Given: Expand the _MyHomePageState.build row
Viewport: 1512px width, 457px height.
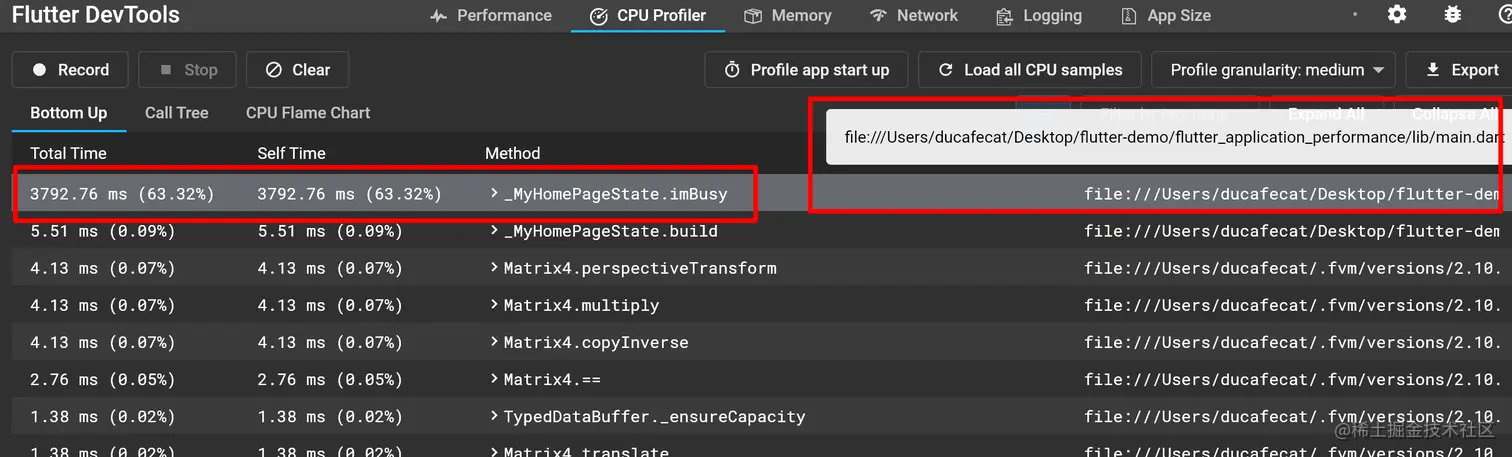Looking at the screenshot, I should (x=494, y=231).
